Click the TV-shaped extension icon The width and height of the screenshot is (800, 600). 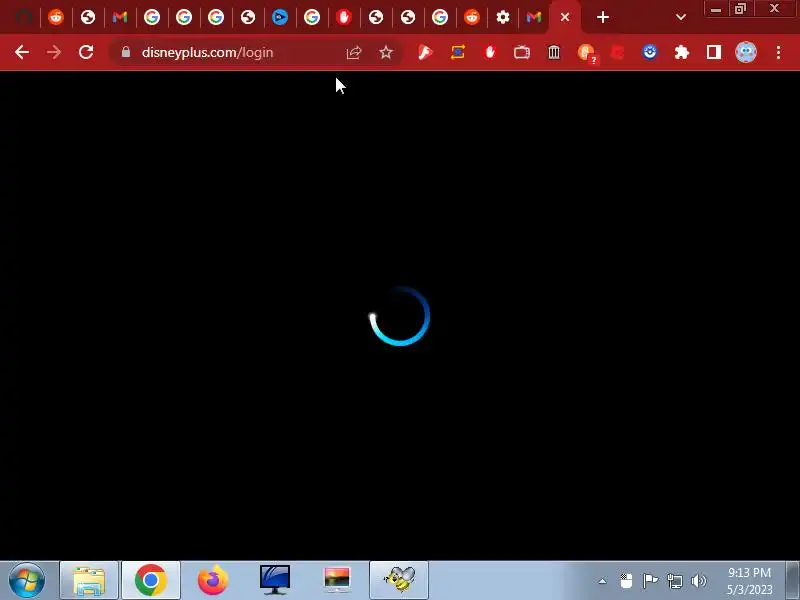coord(521,52)
